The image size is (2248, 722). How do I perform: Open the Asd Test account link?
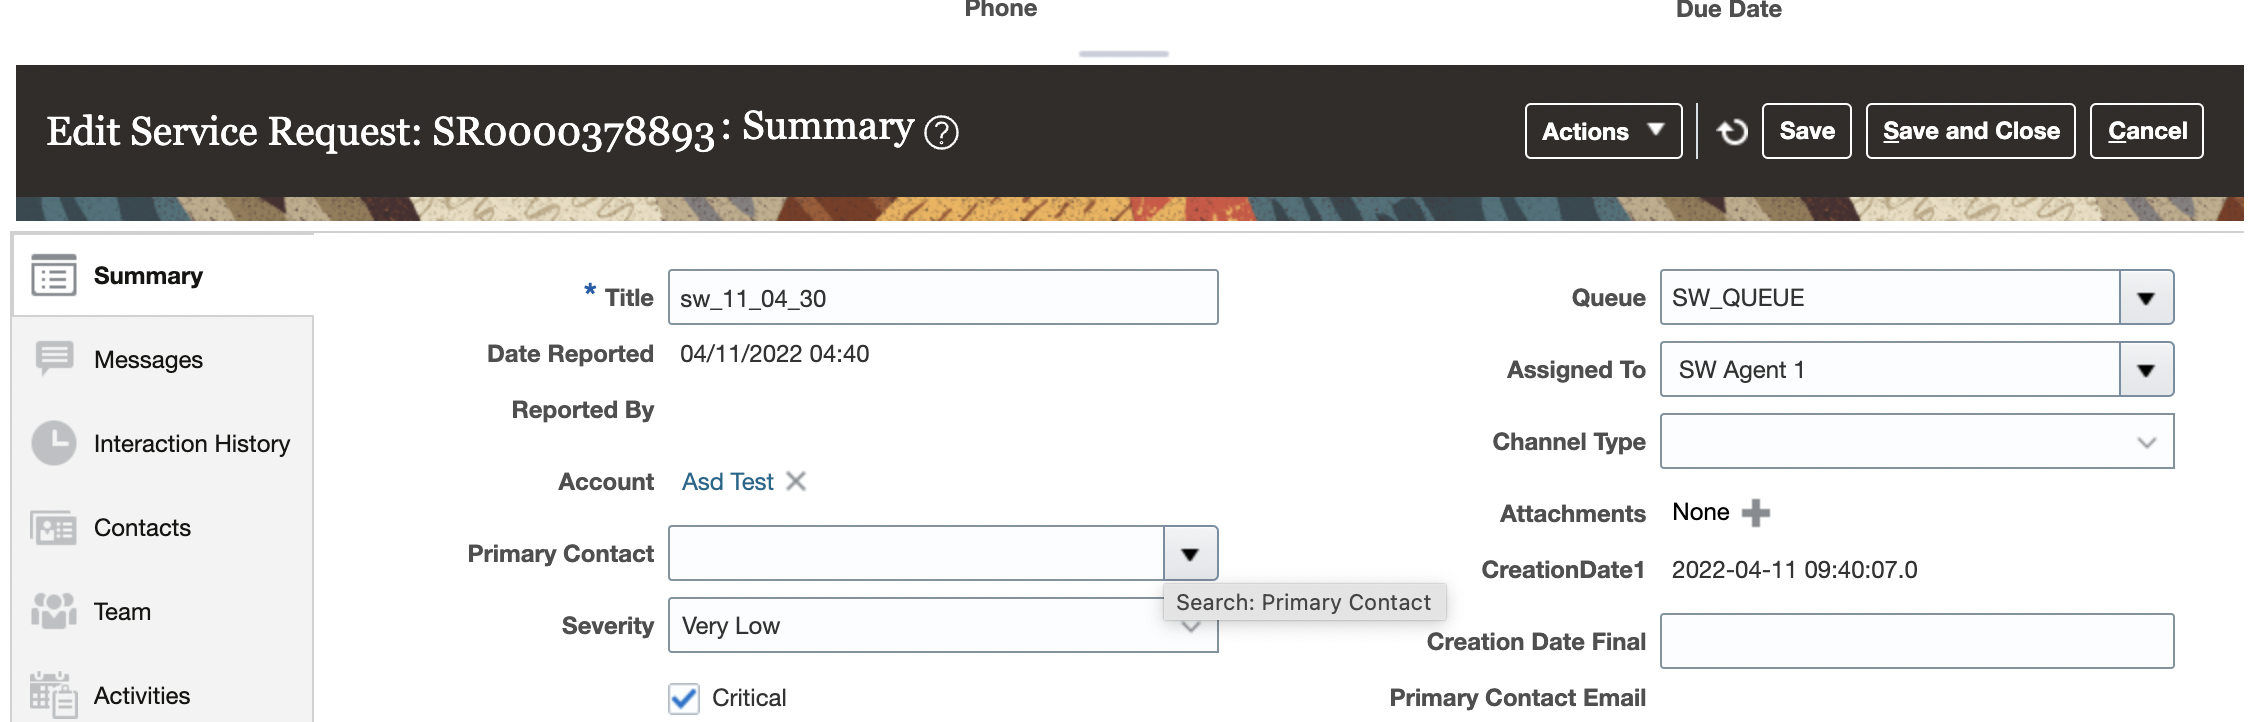pyautogui.click(x=727, y=482)
